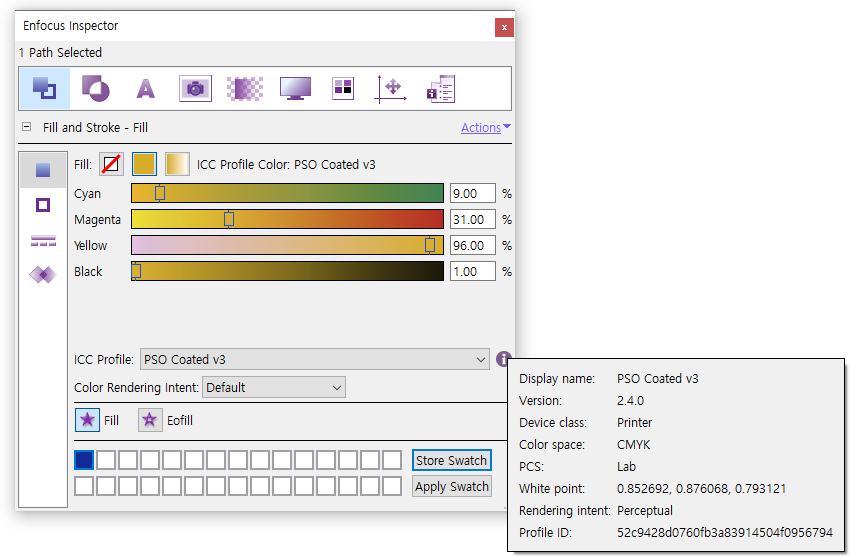Viewport: 855px width, 560px height.
Task: Click ICC profile info icon
Action: (x=503, y=359)
